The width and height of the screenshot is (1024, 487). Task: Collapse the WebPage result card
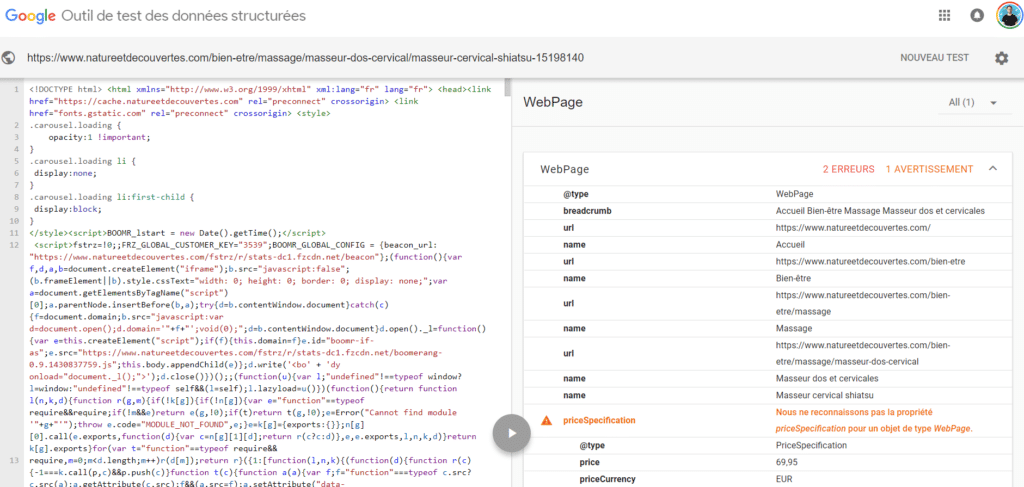click(x=993, y=169)
